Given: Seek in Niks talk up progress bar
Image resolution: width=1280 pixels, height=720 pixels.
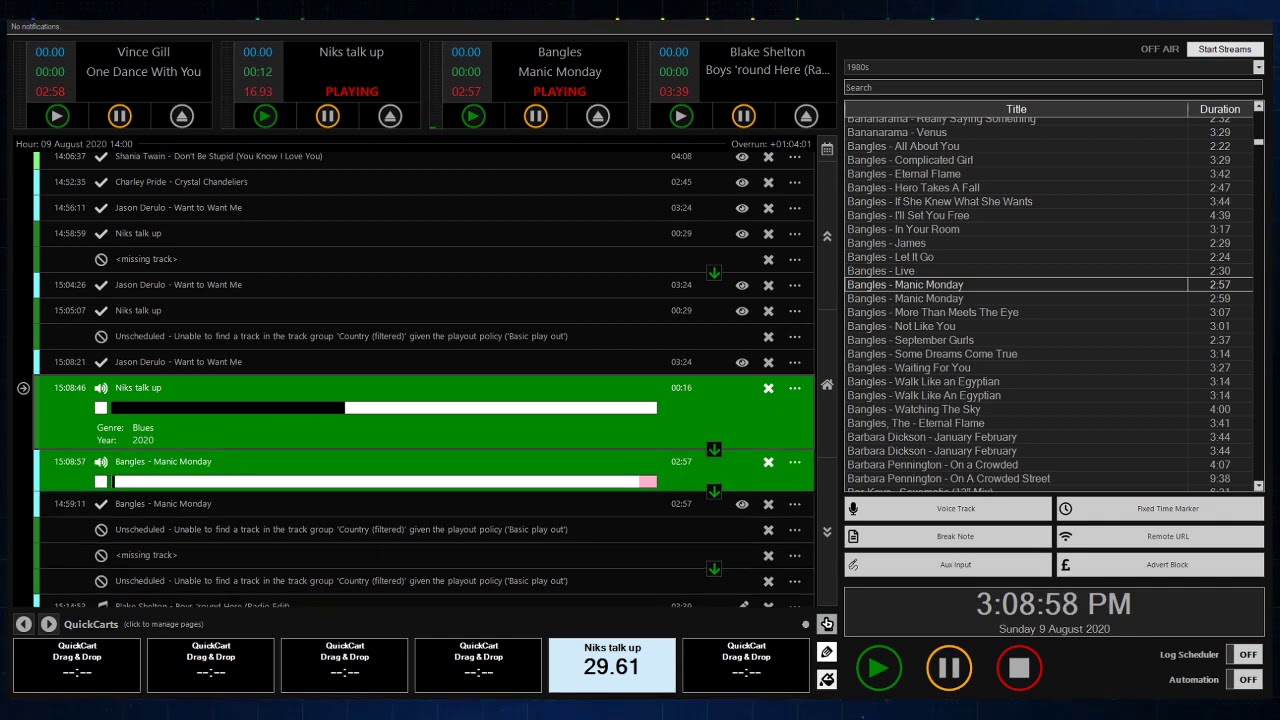Looking at the screenshot, I should click(x=384, y=408).
